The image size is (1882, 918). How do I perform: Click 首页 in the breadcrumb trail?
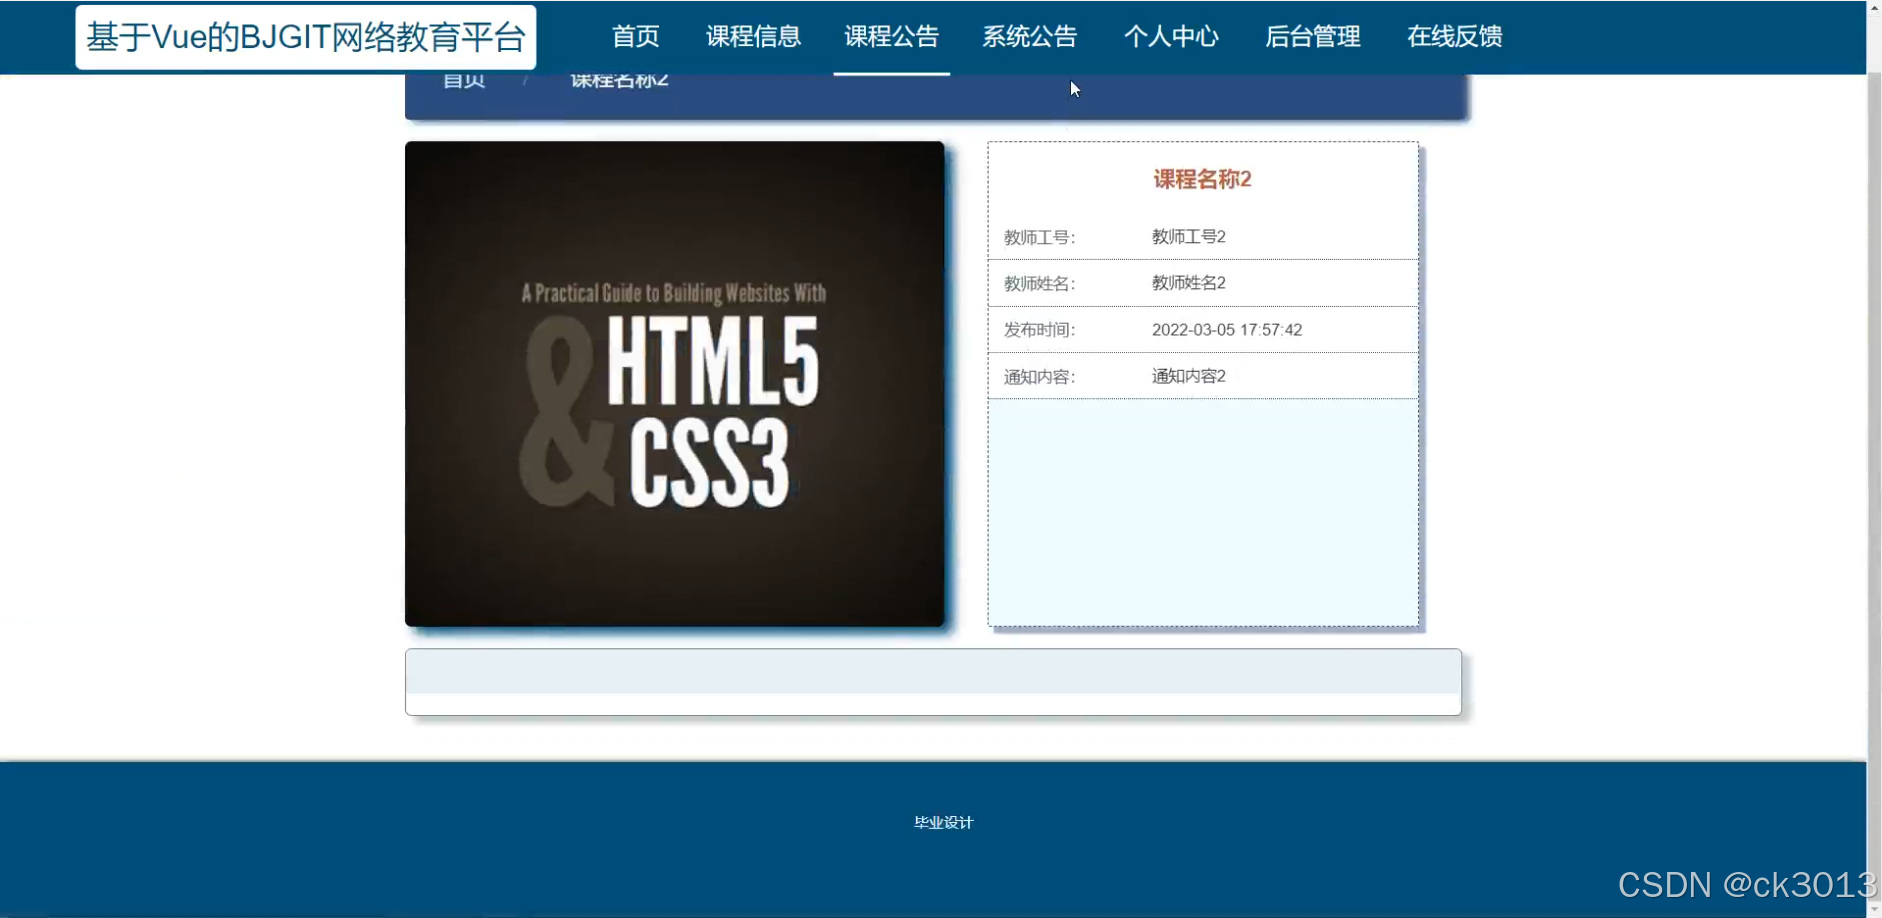tap(464, 79)
